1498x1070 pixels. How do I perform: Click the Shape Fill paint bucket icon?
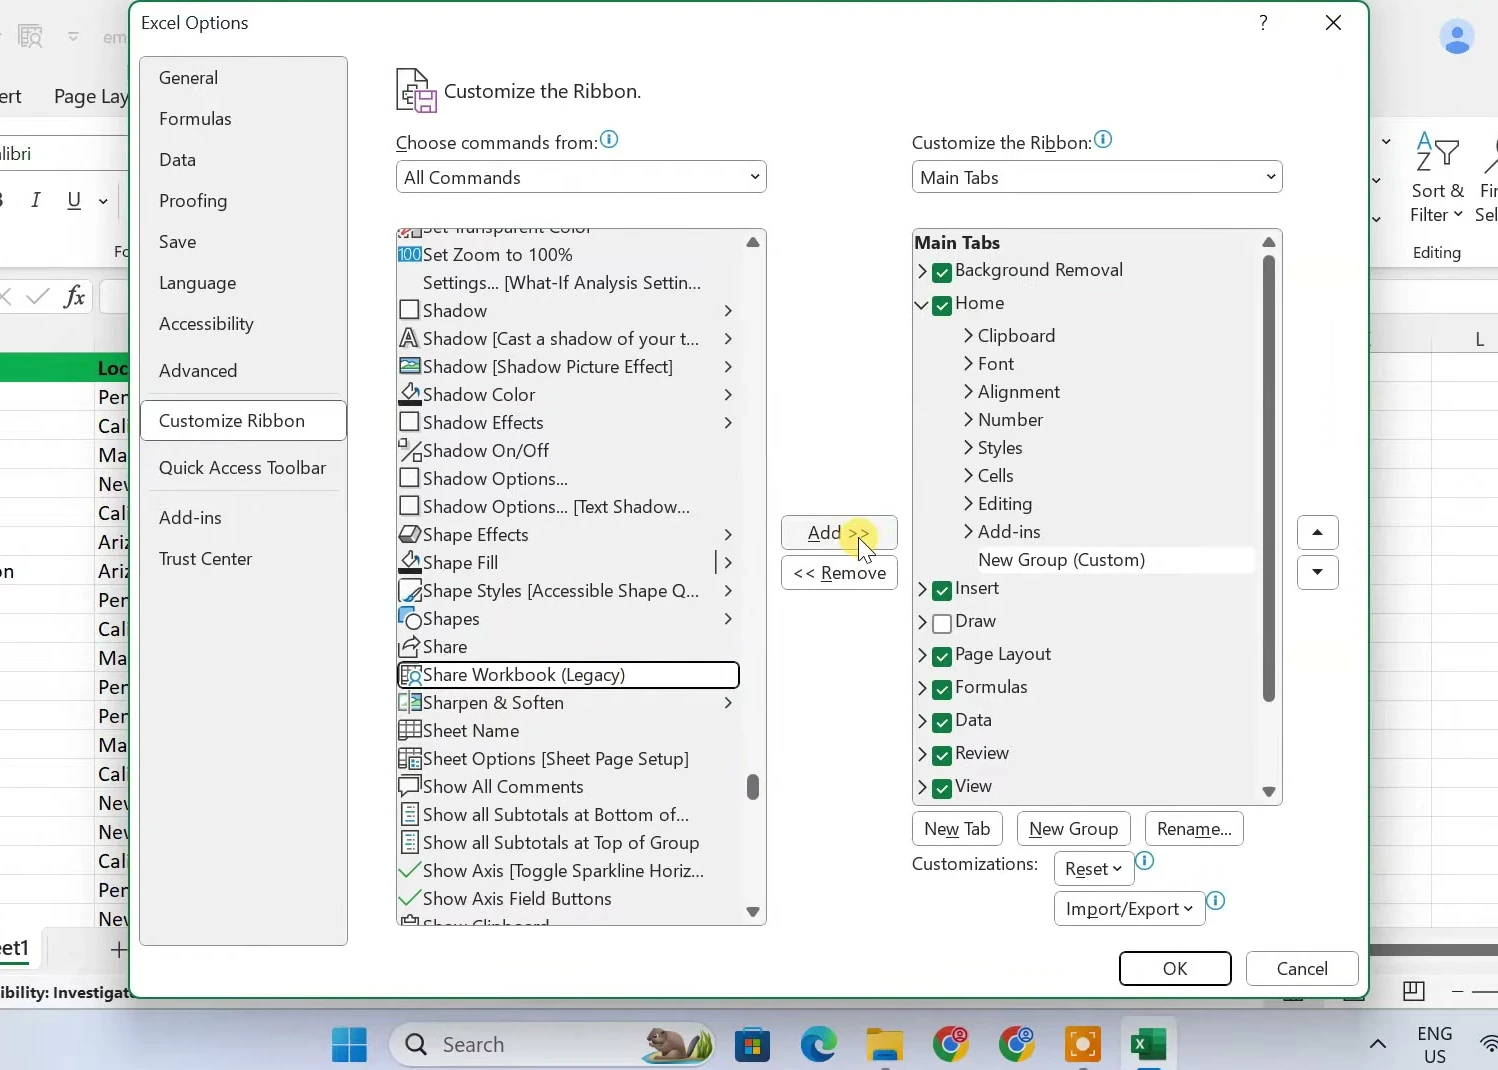409,563
